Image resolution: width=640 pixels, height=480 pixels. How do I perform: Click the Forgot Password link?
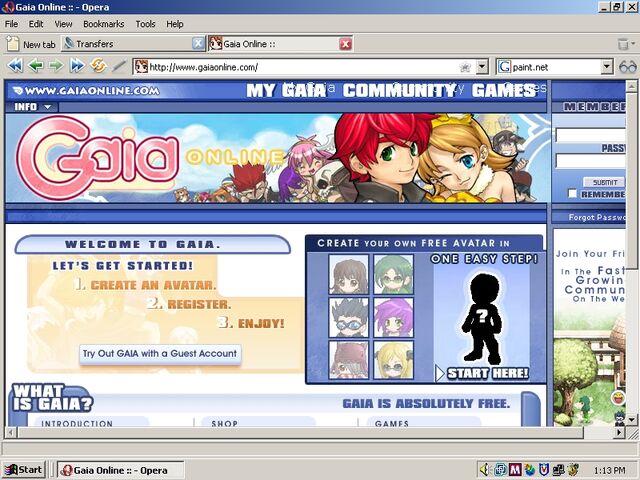pyautogui.click(x=597, y=218)
